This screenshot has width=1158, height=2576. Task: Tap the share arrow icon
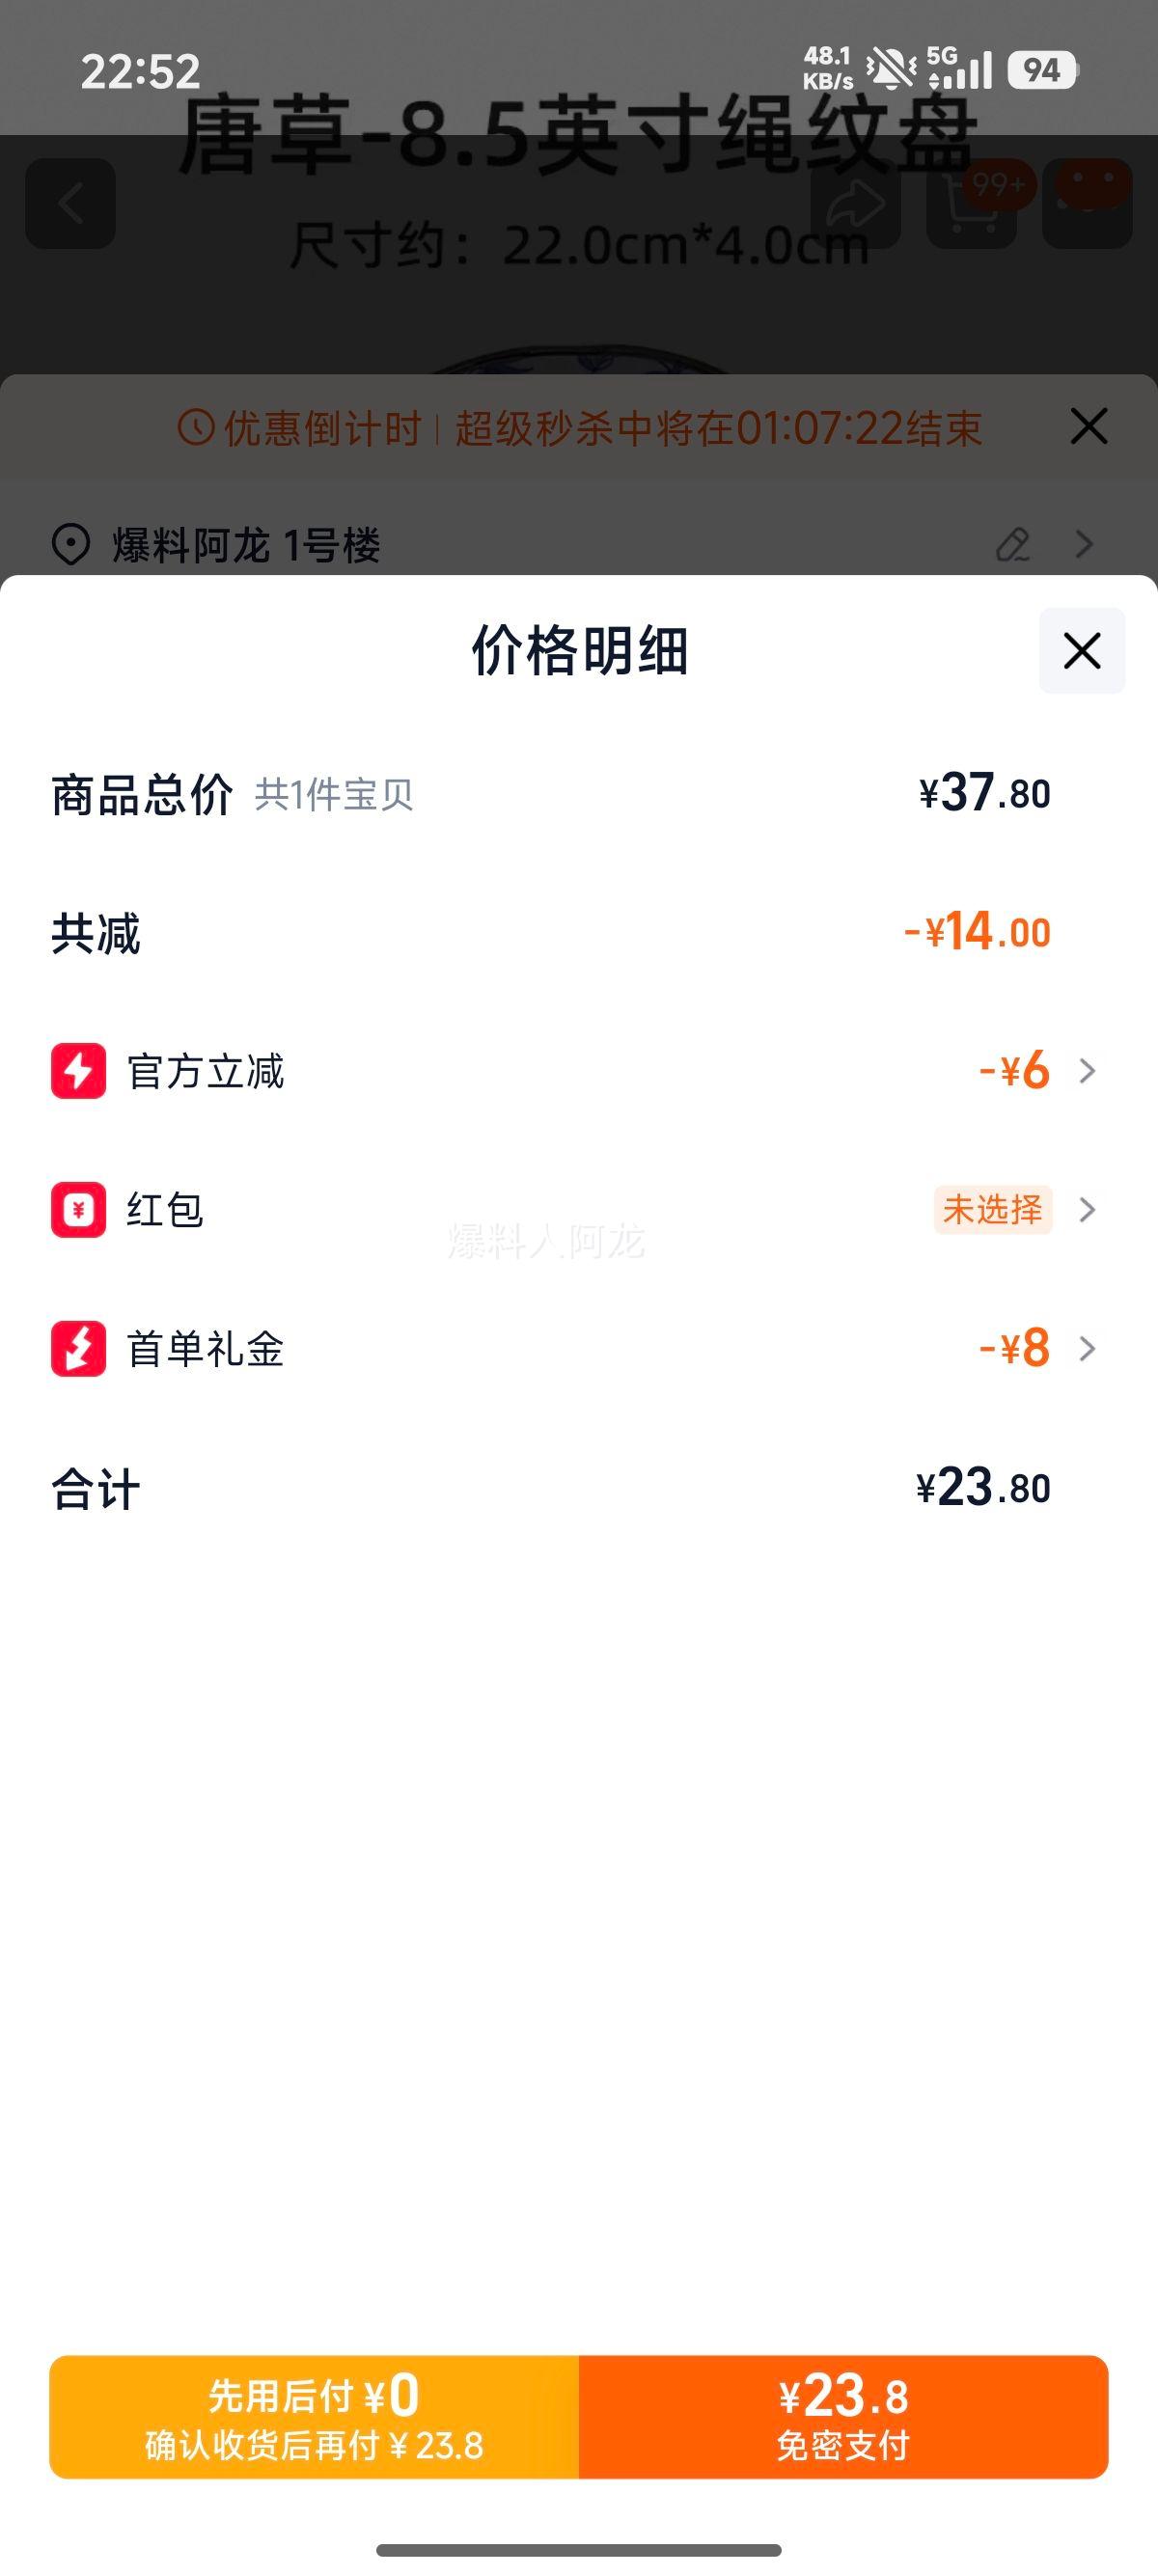tap(855, 204)
